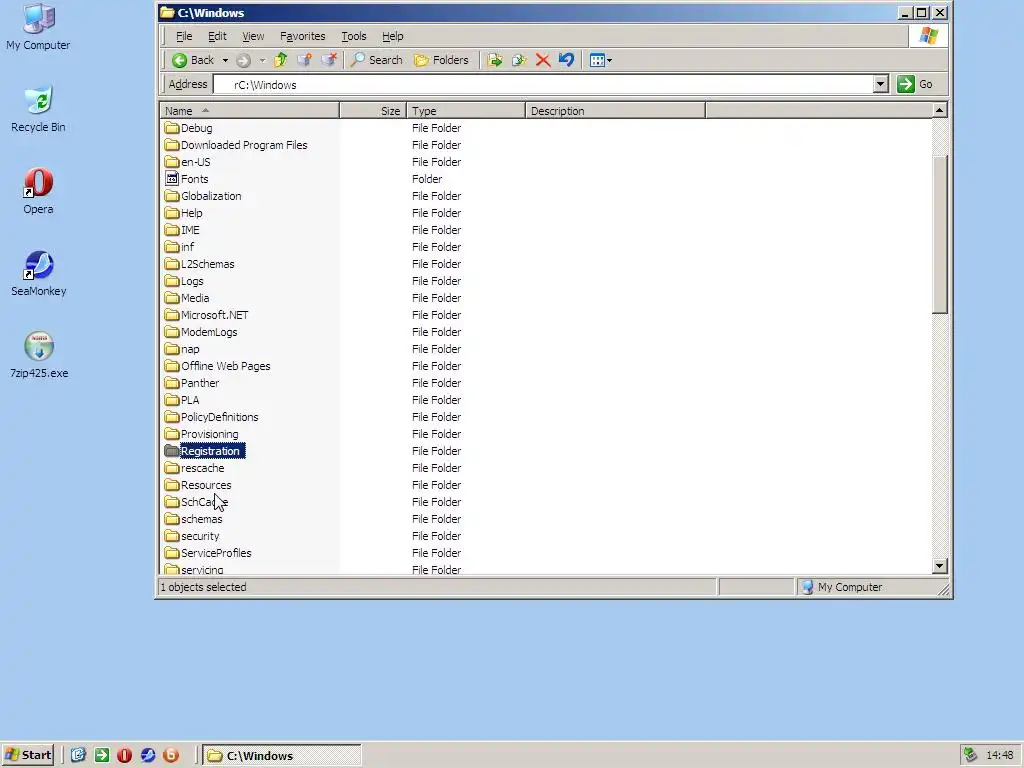Select the 7zip425.exe desktop icon
This screenshot has width=1024, height=768.
point(39,355)
